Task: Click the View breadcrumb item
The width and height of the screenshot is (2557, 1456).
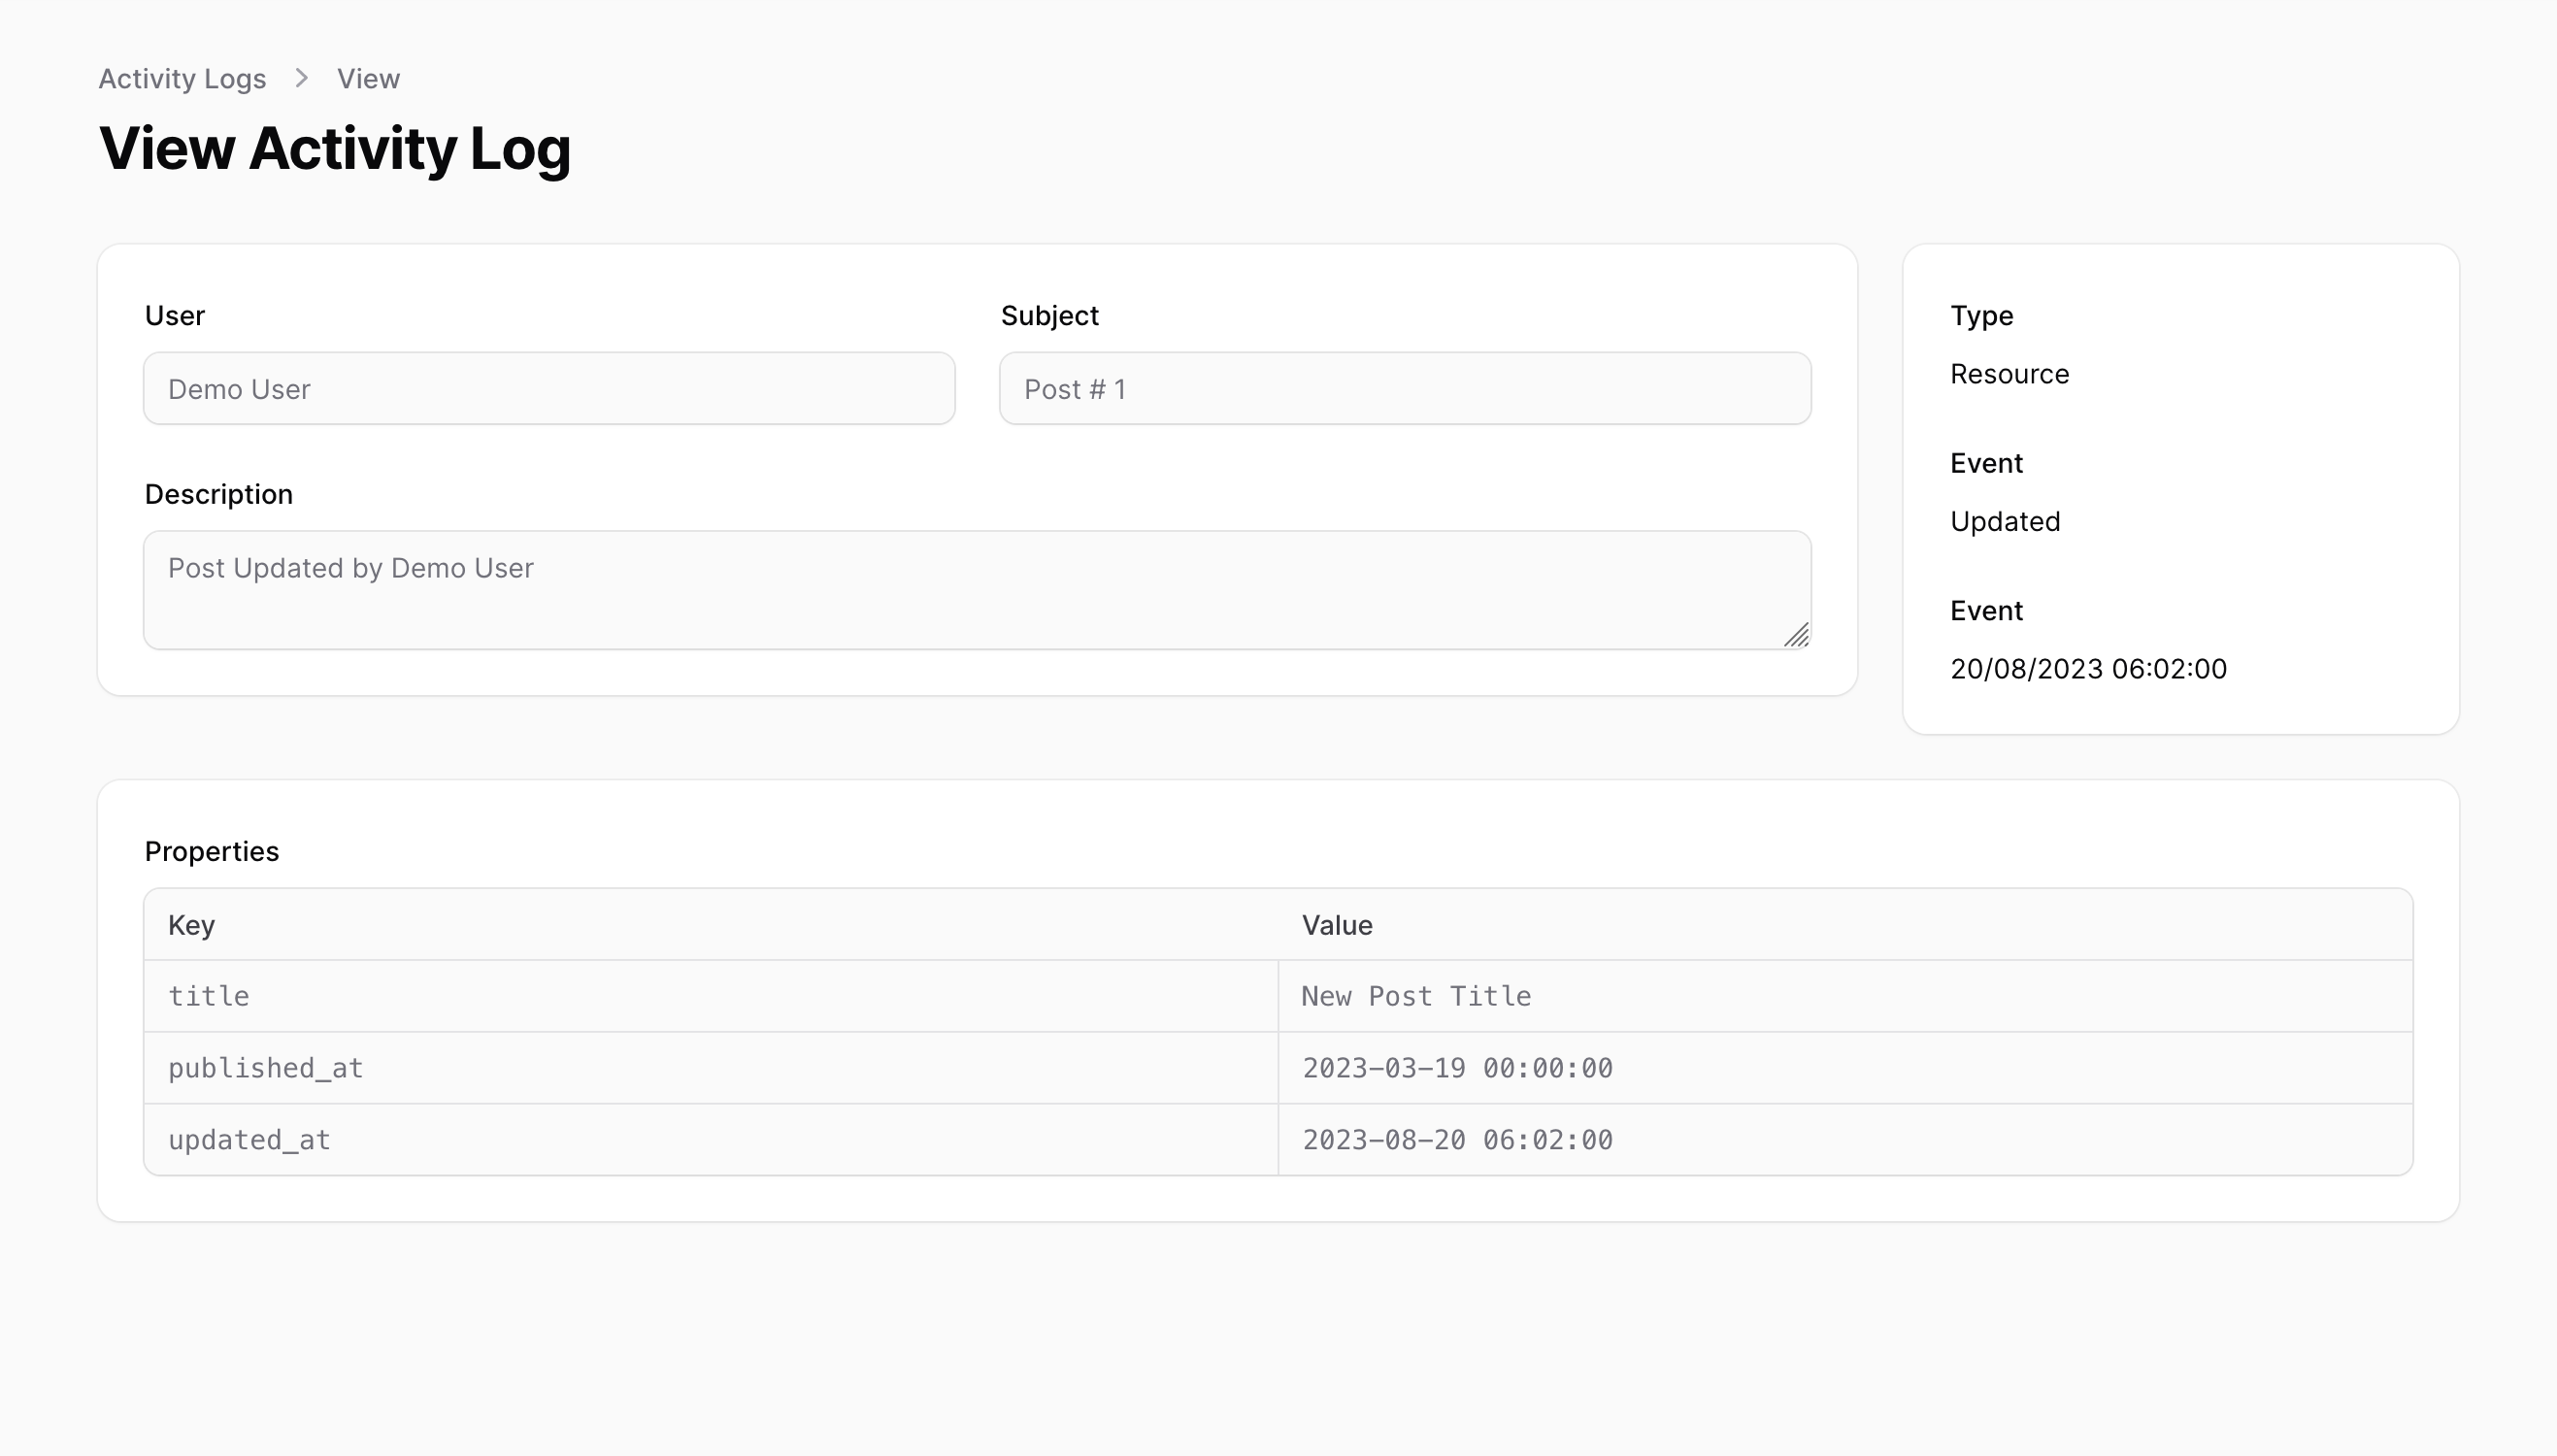Action: click(x=368, y=79)
